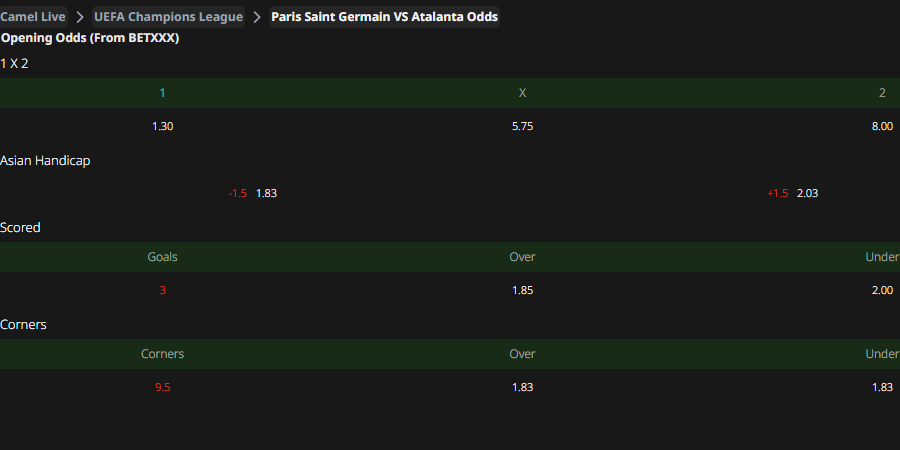
Task: Select Paris Saint Germain VS Atalanta Odds breadcrumb
Action: (x=384, y=17)
